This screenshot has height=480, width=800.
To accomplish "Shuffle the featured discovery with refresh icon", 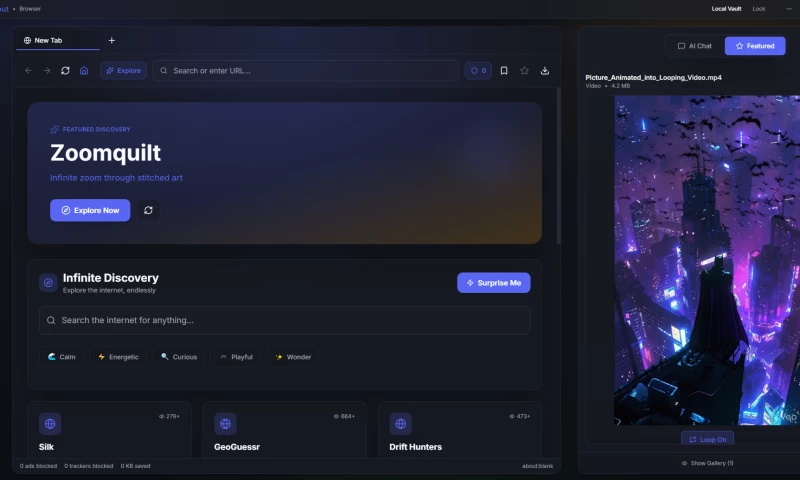I will point(149,210).
